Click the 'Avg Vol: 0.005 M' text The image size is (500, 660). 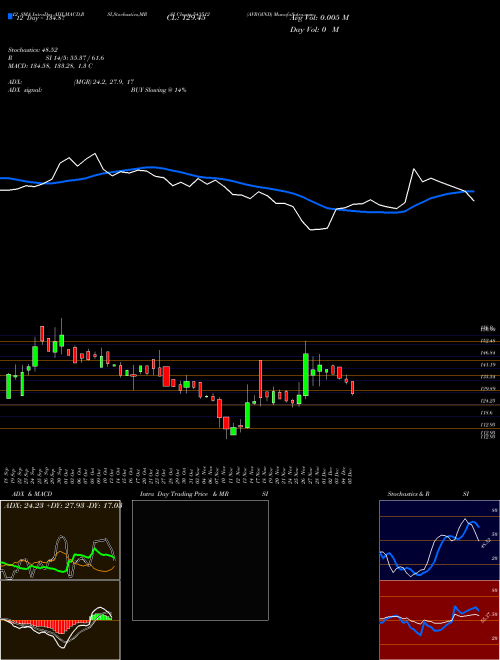(x=320, y=18)
